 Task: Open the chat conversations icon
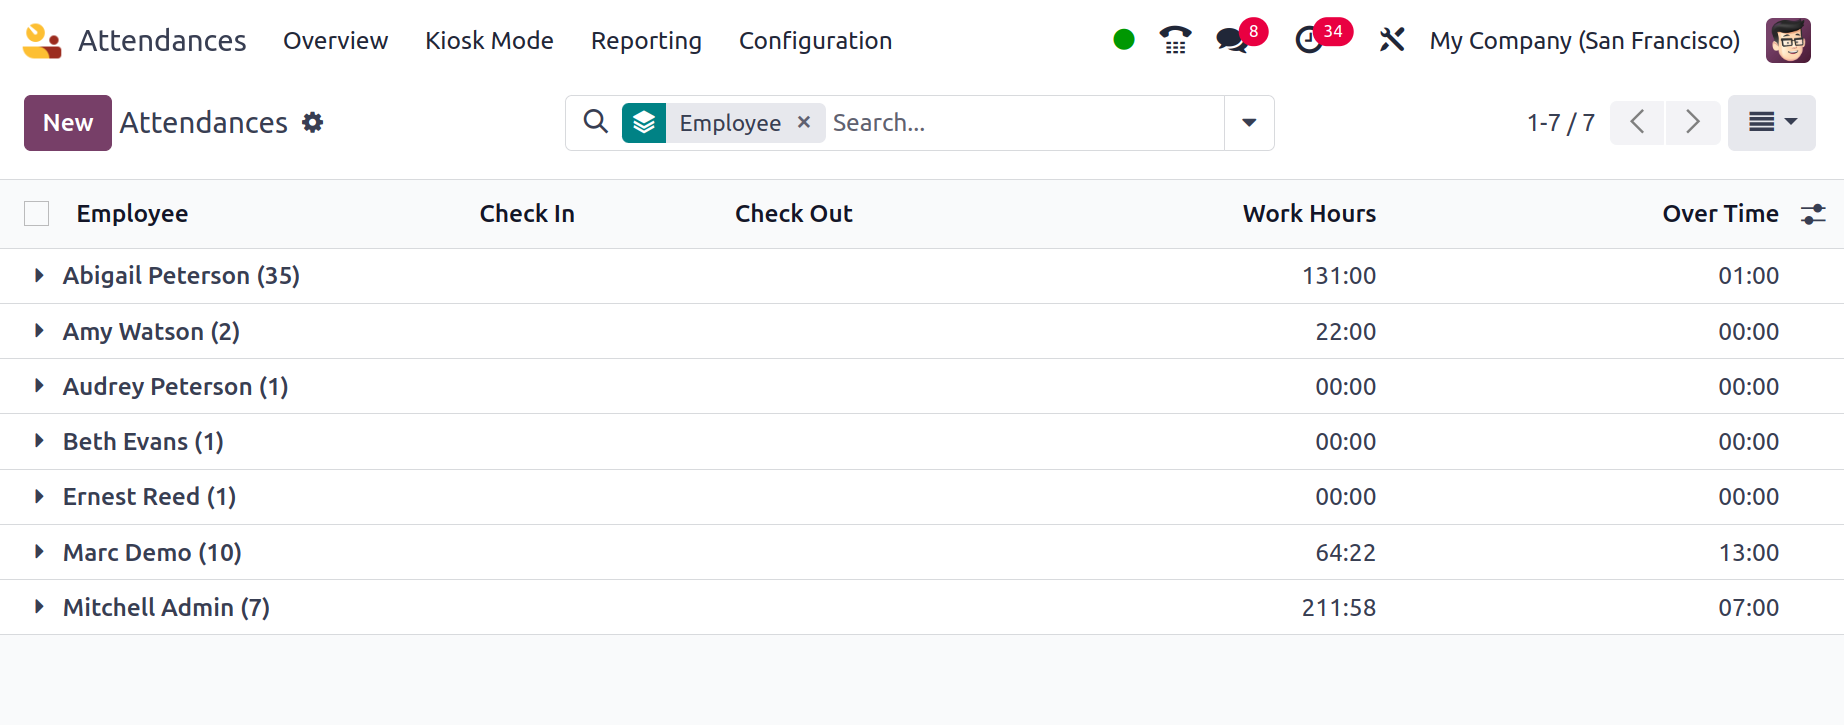tap(1232, 40)
